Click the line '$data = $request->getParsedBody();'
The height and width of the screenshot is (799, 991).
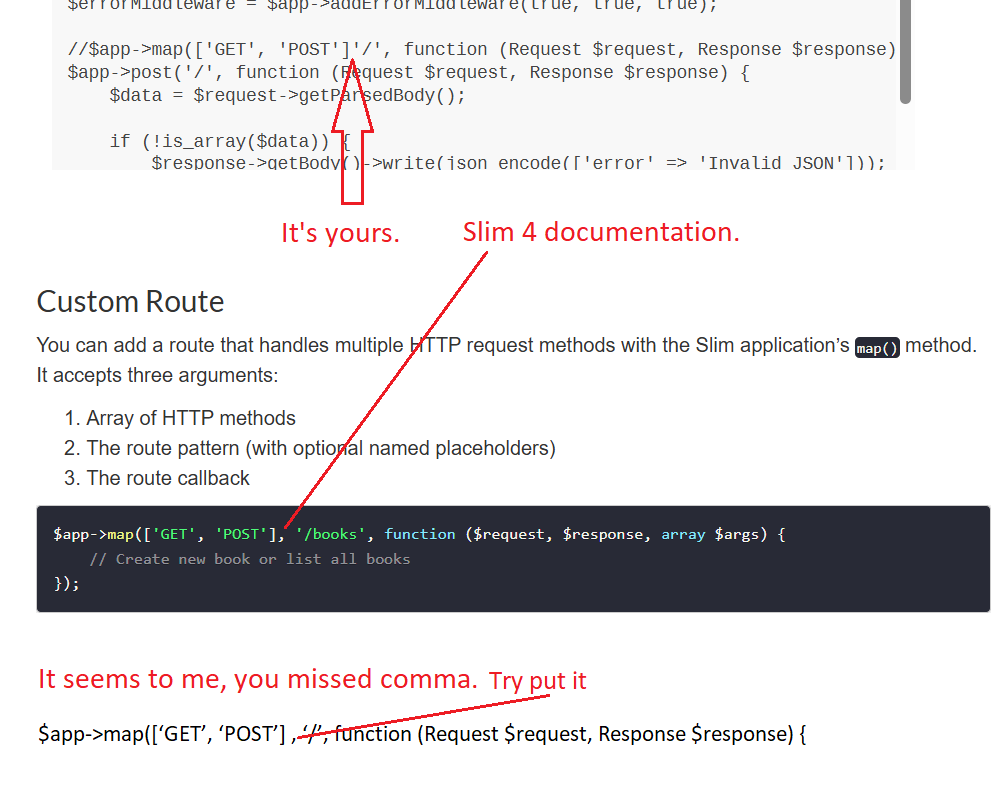click(288, 95)
